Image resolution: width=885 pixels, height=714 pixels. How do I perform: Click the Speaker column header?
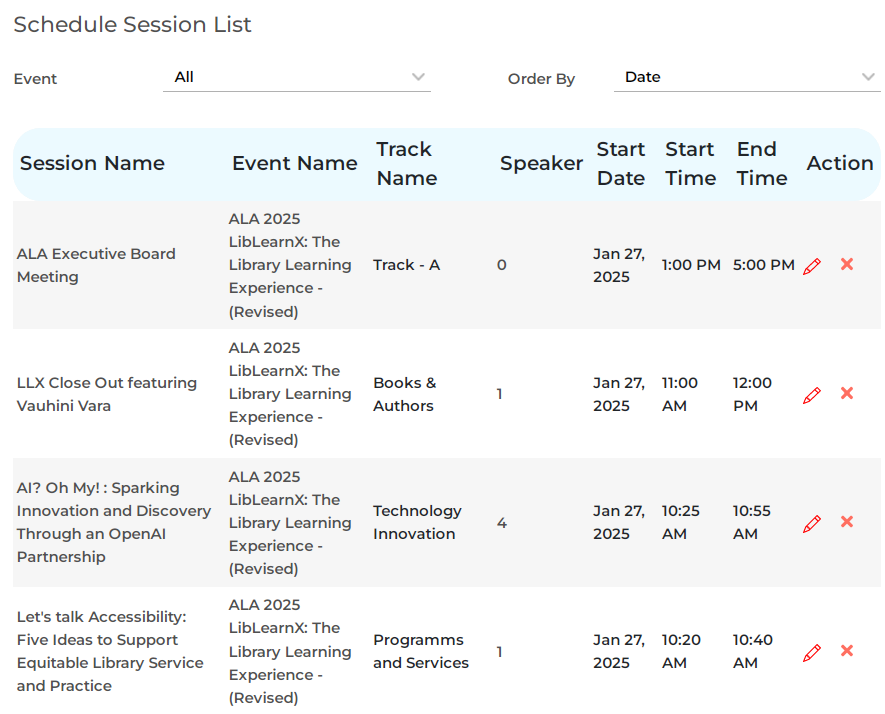tap(541, 164)
